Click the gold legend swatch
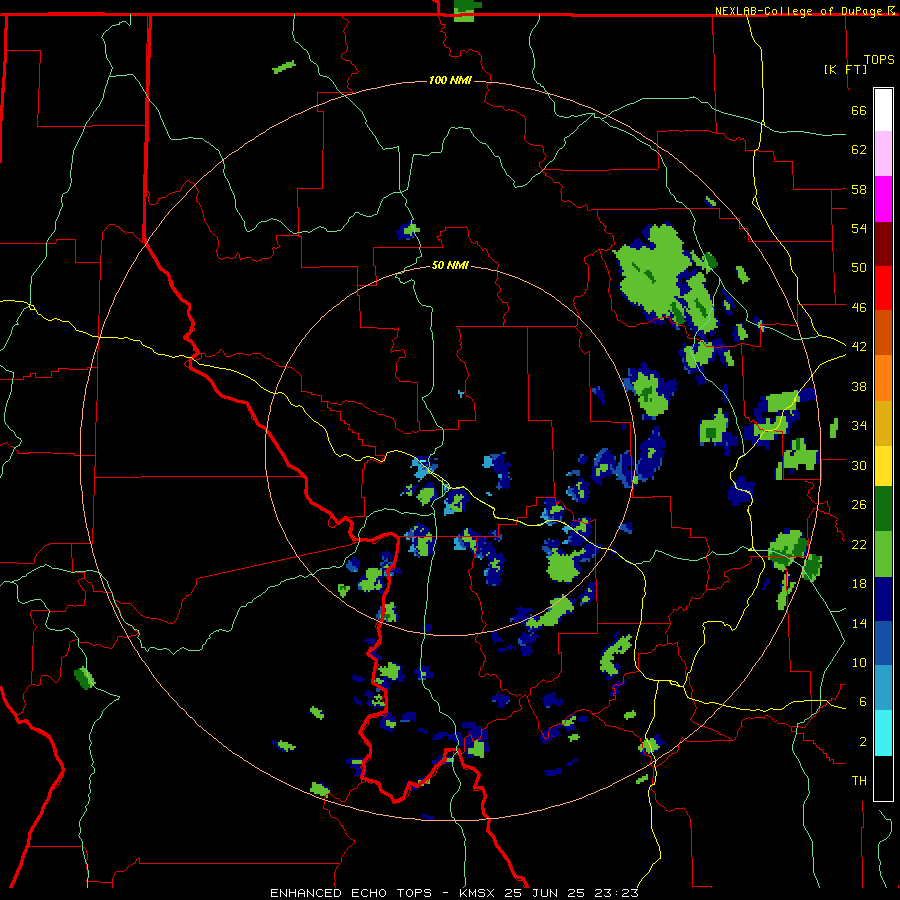Viewport: 900px width, 900px height. pos(883,423)
